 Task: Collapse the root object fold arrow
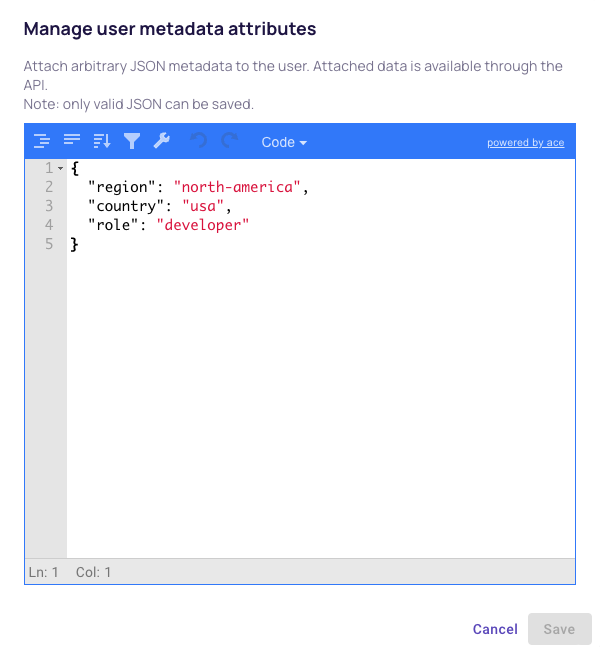tap(61, 168)
